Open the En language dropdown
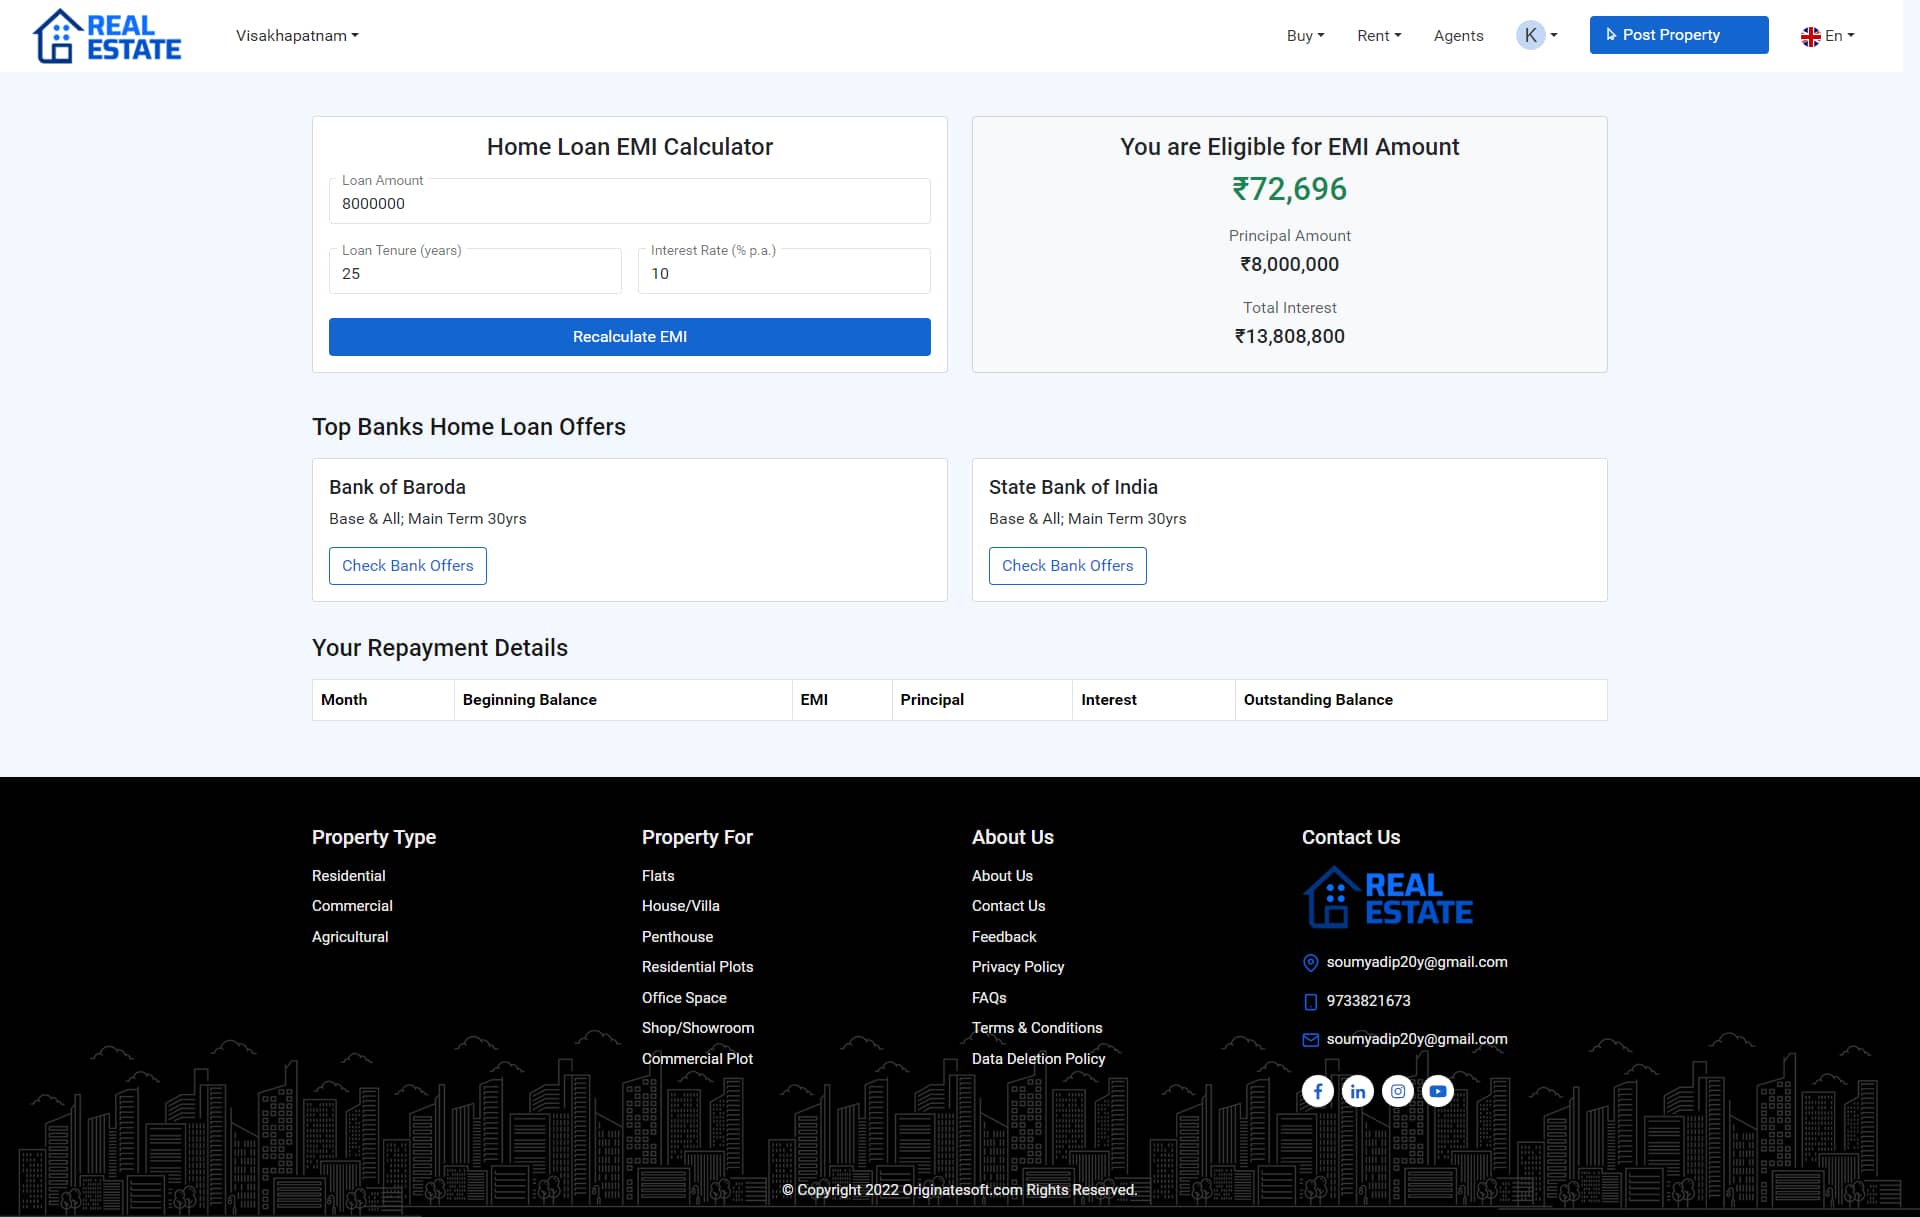This screenshot has height=1217, width=1920. [x=1839, y=36]
